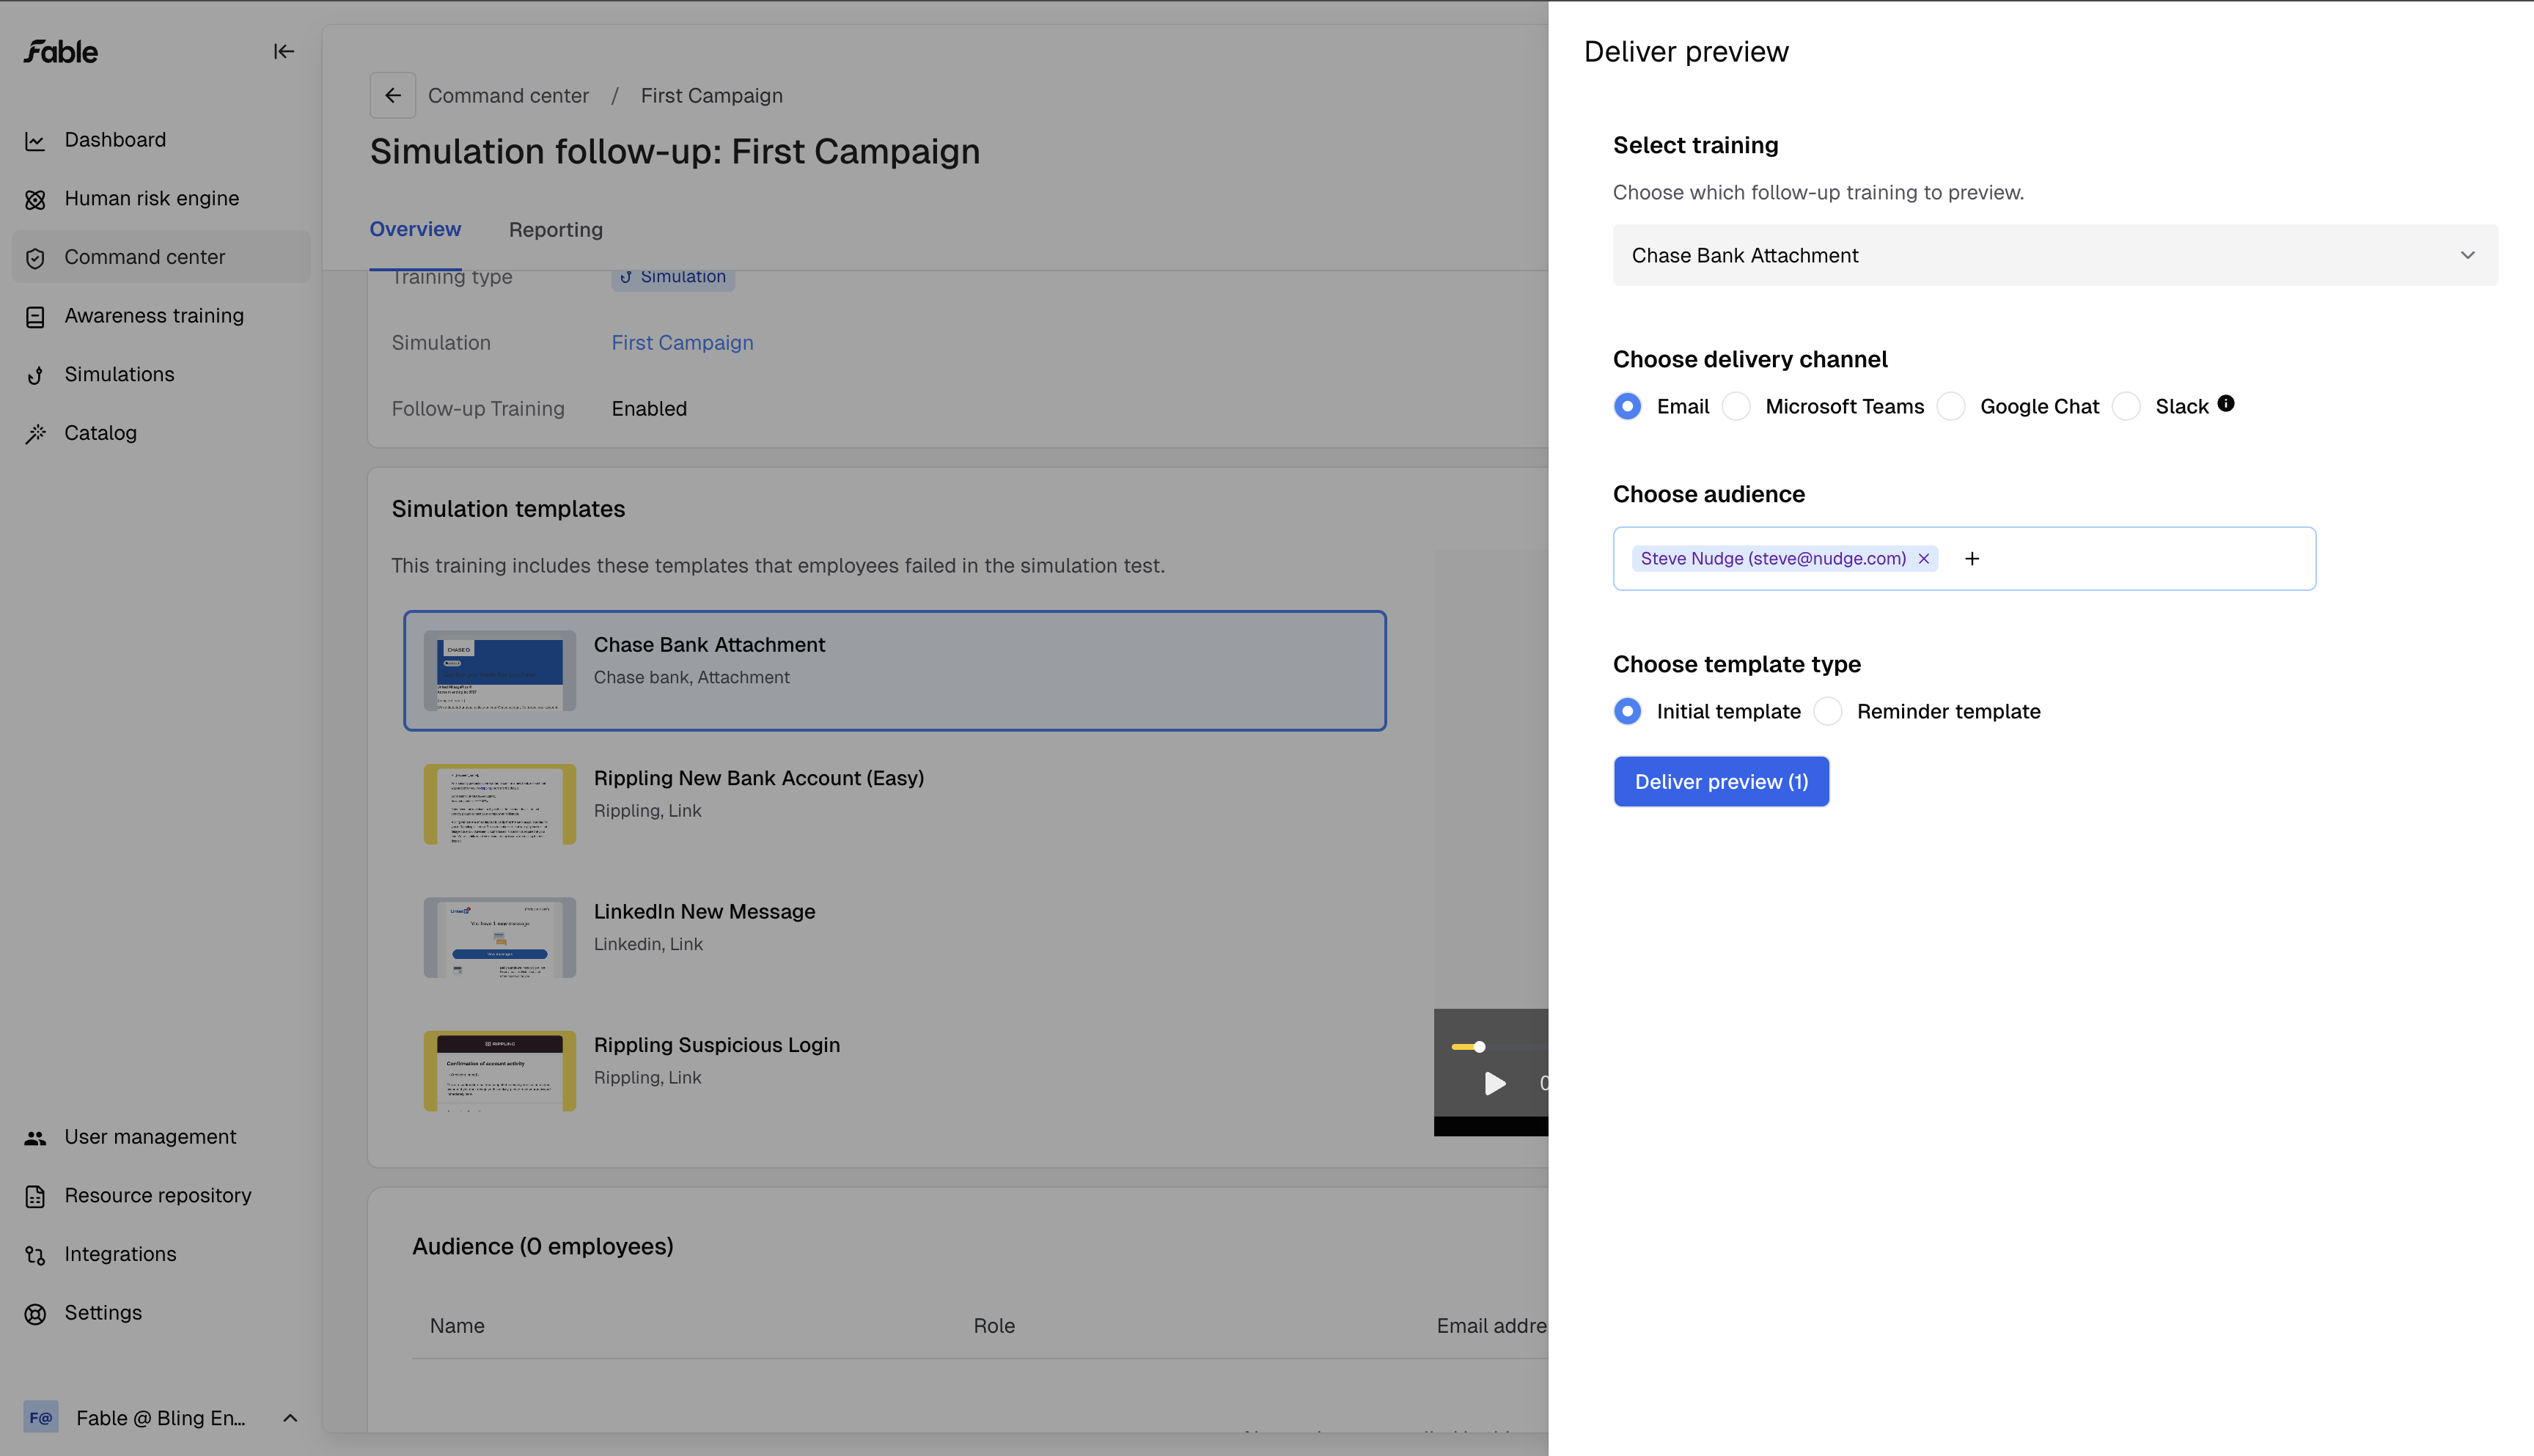Click the Human risk engine icon

[x=35, y=199]
